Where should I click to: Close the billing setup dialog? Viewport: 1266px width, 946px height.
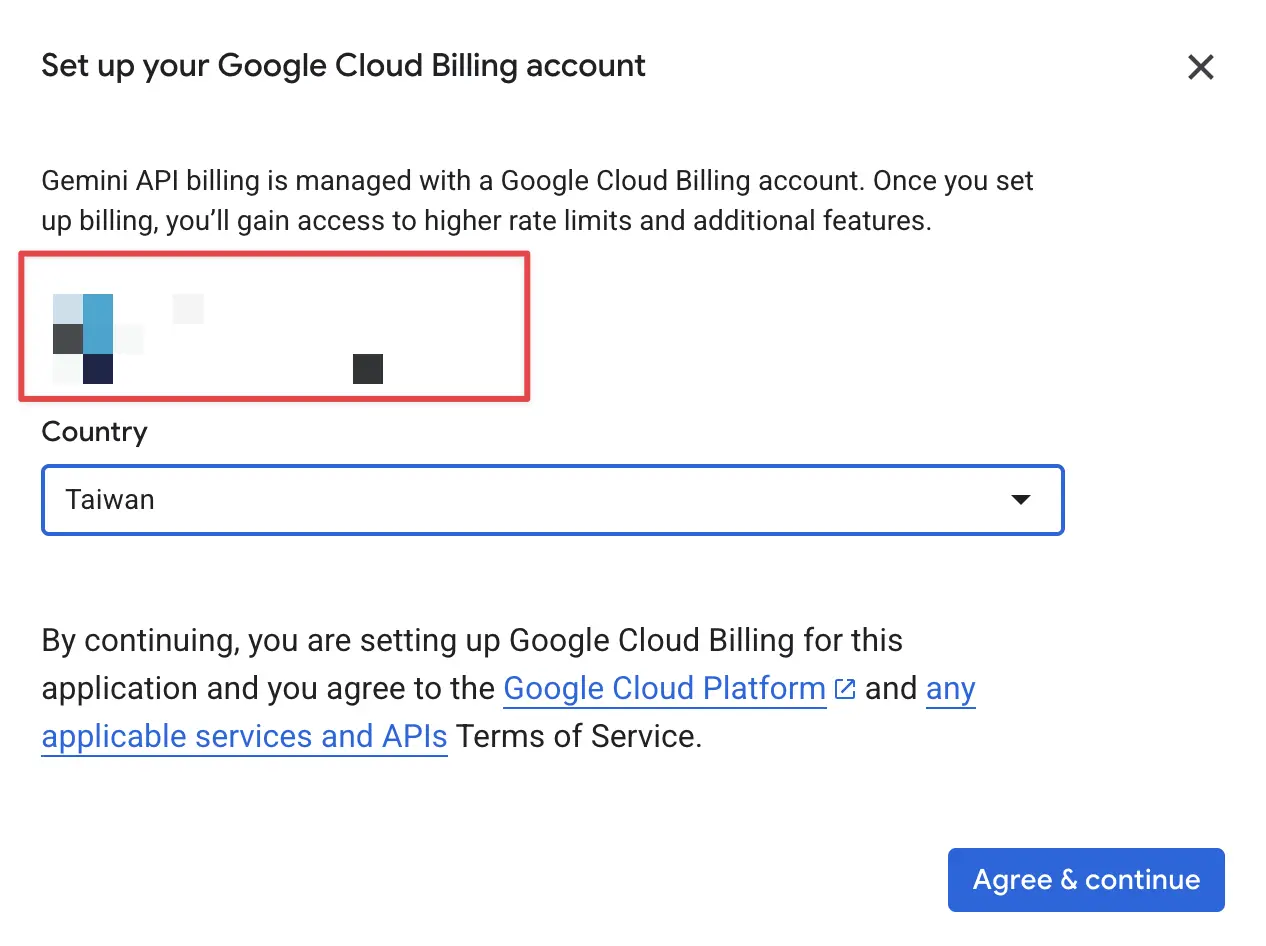pos(1200,67)
